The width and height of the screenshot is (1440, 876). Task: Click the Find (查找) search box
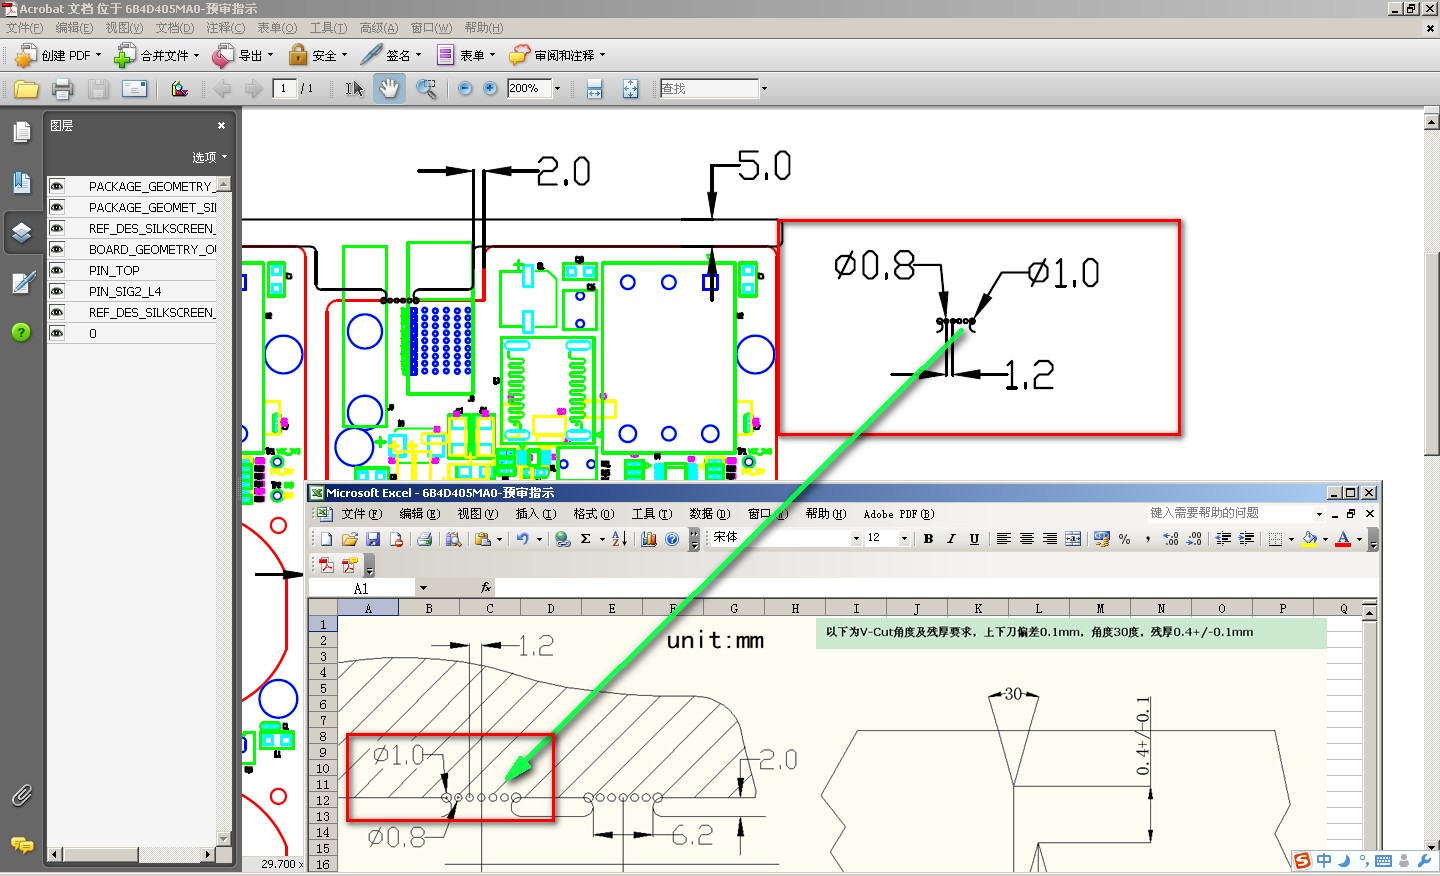[x=709, y=89]
